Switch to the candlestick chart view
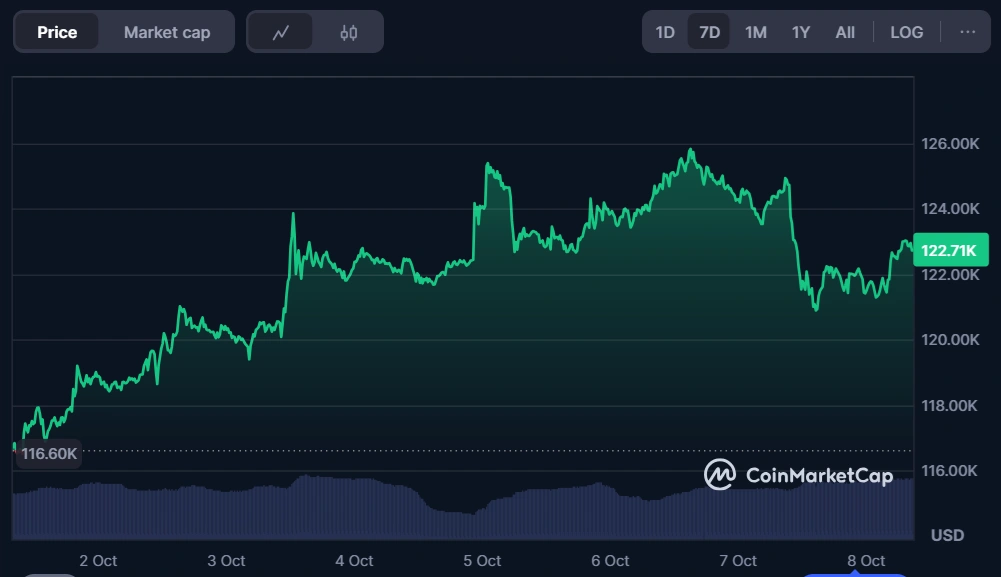 [x=348, y=32]
